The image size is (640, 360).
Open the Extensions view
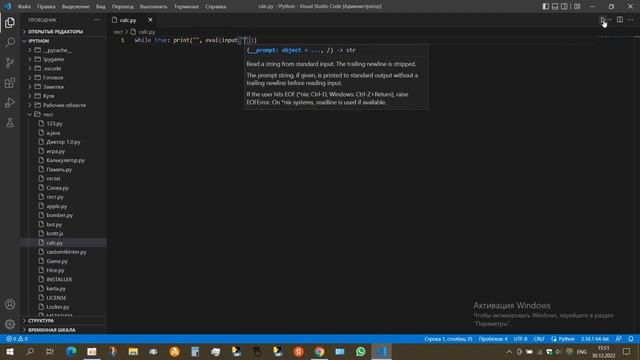[x=10, y=83]
